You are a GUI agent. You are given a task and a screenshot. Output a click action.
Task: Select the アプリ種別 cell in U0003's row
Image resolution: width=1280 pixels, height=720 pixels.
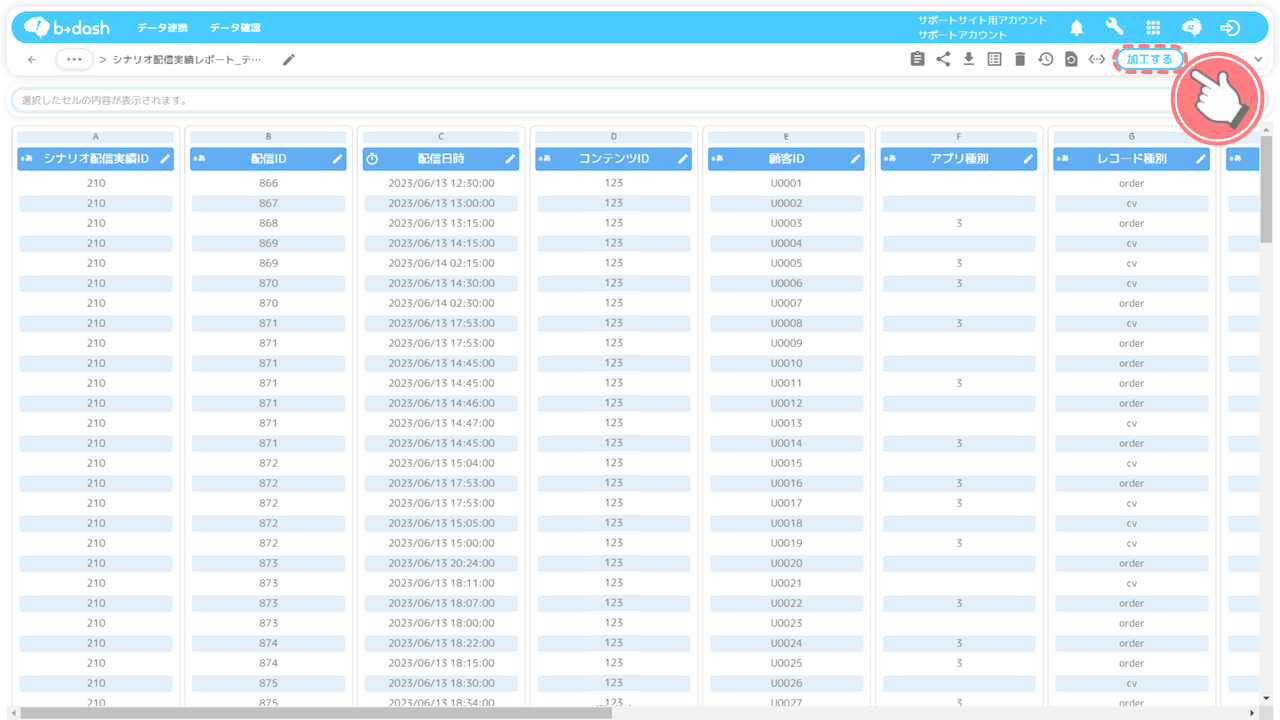pyautogui.click(x=959, y=223)
